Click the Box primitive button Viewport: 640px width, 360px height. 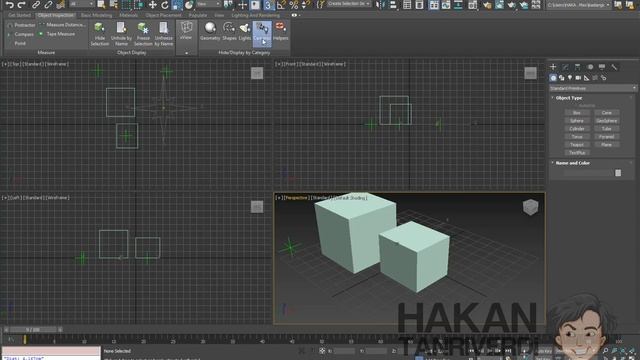[x=577, y=113]
